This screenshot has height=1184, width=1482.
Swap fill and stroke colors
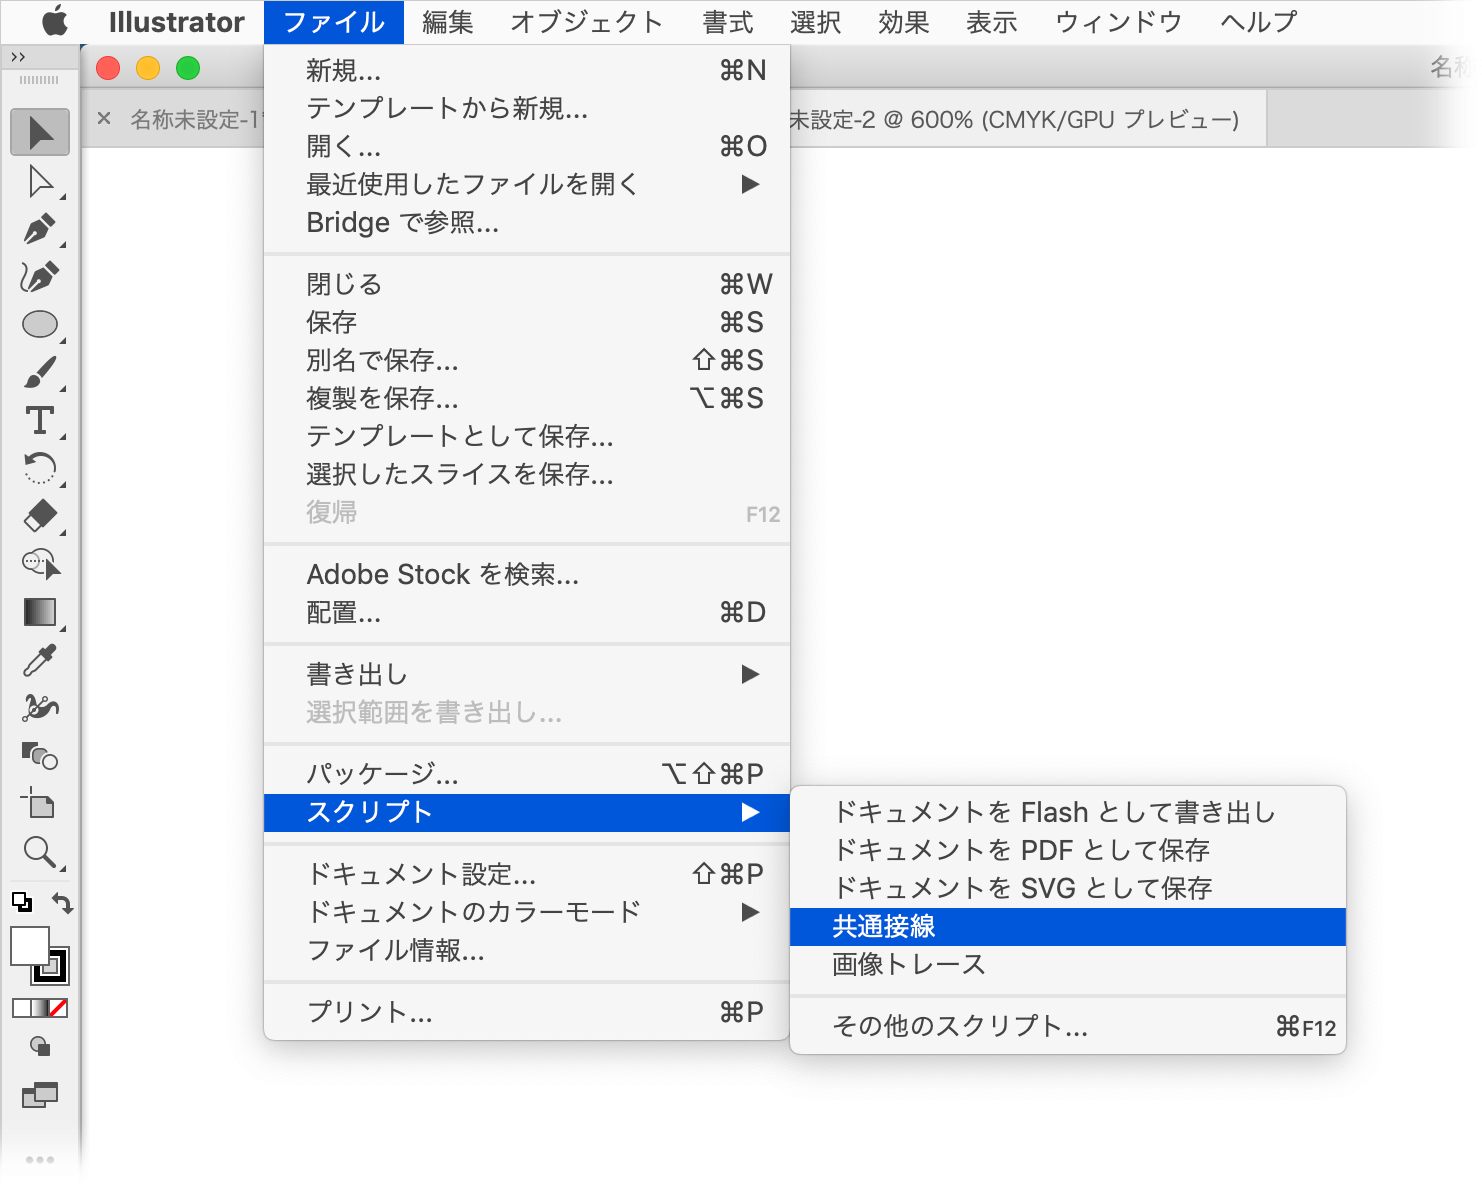(62, 903)
